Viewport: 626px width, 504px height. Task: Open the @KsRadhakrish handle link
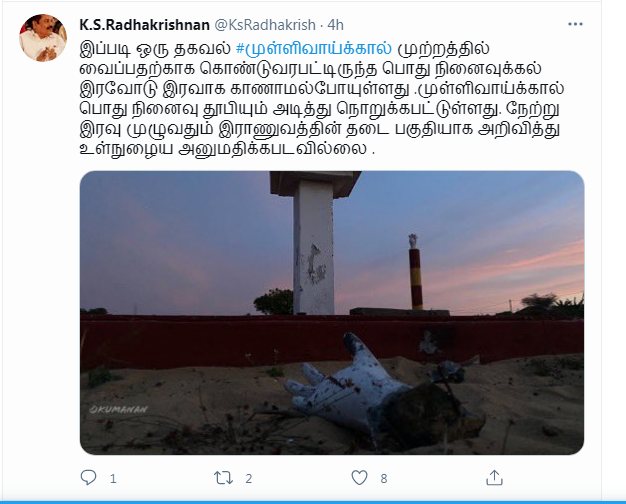pyautogui.click(x=265, y=25)
